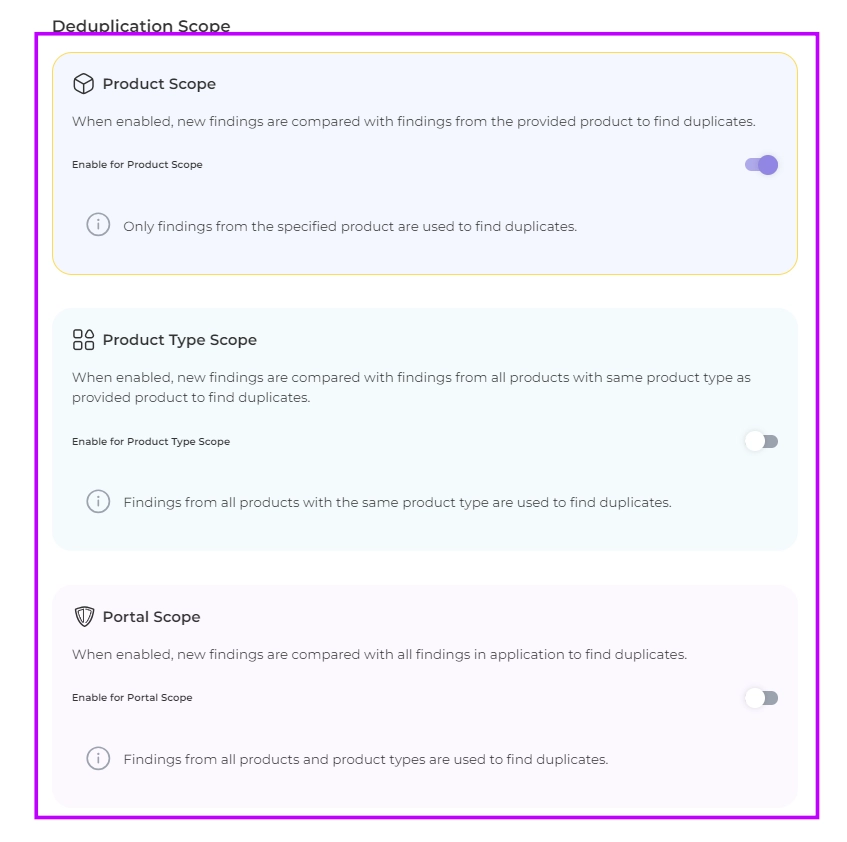Screen dimensions: 847x842
Task: Click the Portal Scope description about all findings in application
Action: (379, 655)
